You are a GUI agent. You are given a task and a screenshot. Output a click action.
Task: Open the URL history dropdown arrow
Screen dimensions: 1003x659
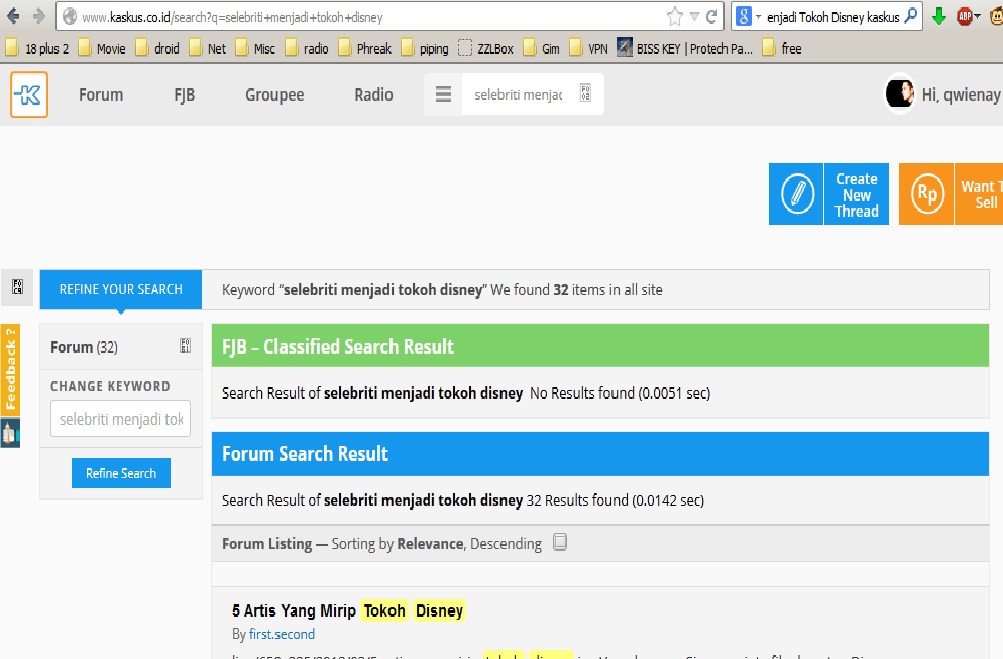click(x=694, y=17)
